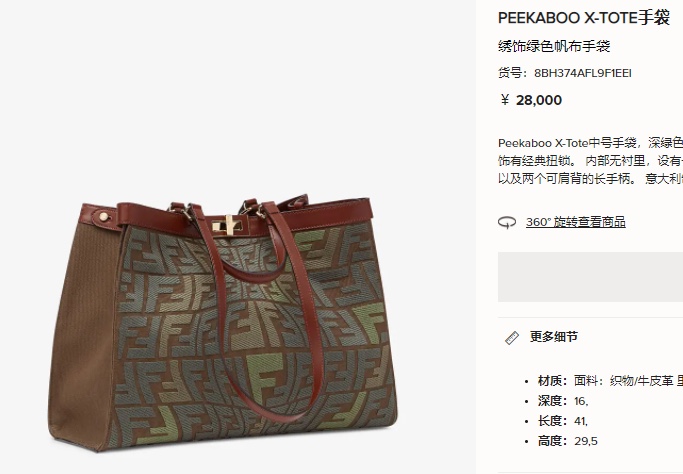The image size is (683, 474).
Task: Click the gold twist lock on the bag
Action: (228, 225)
